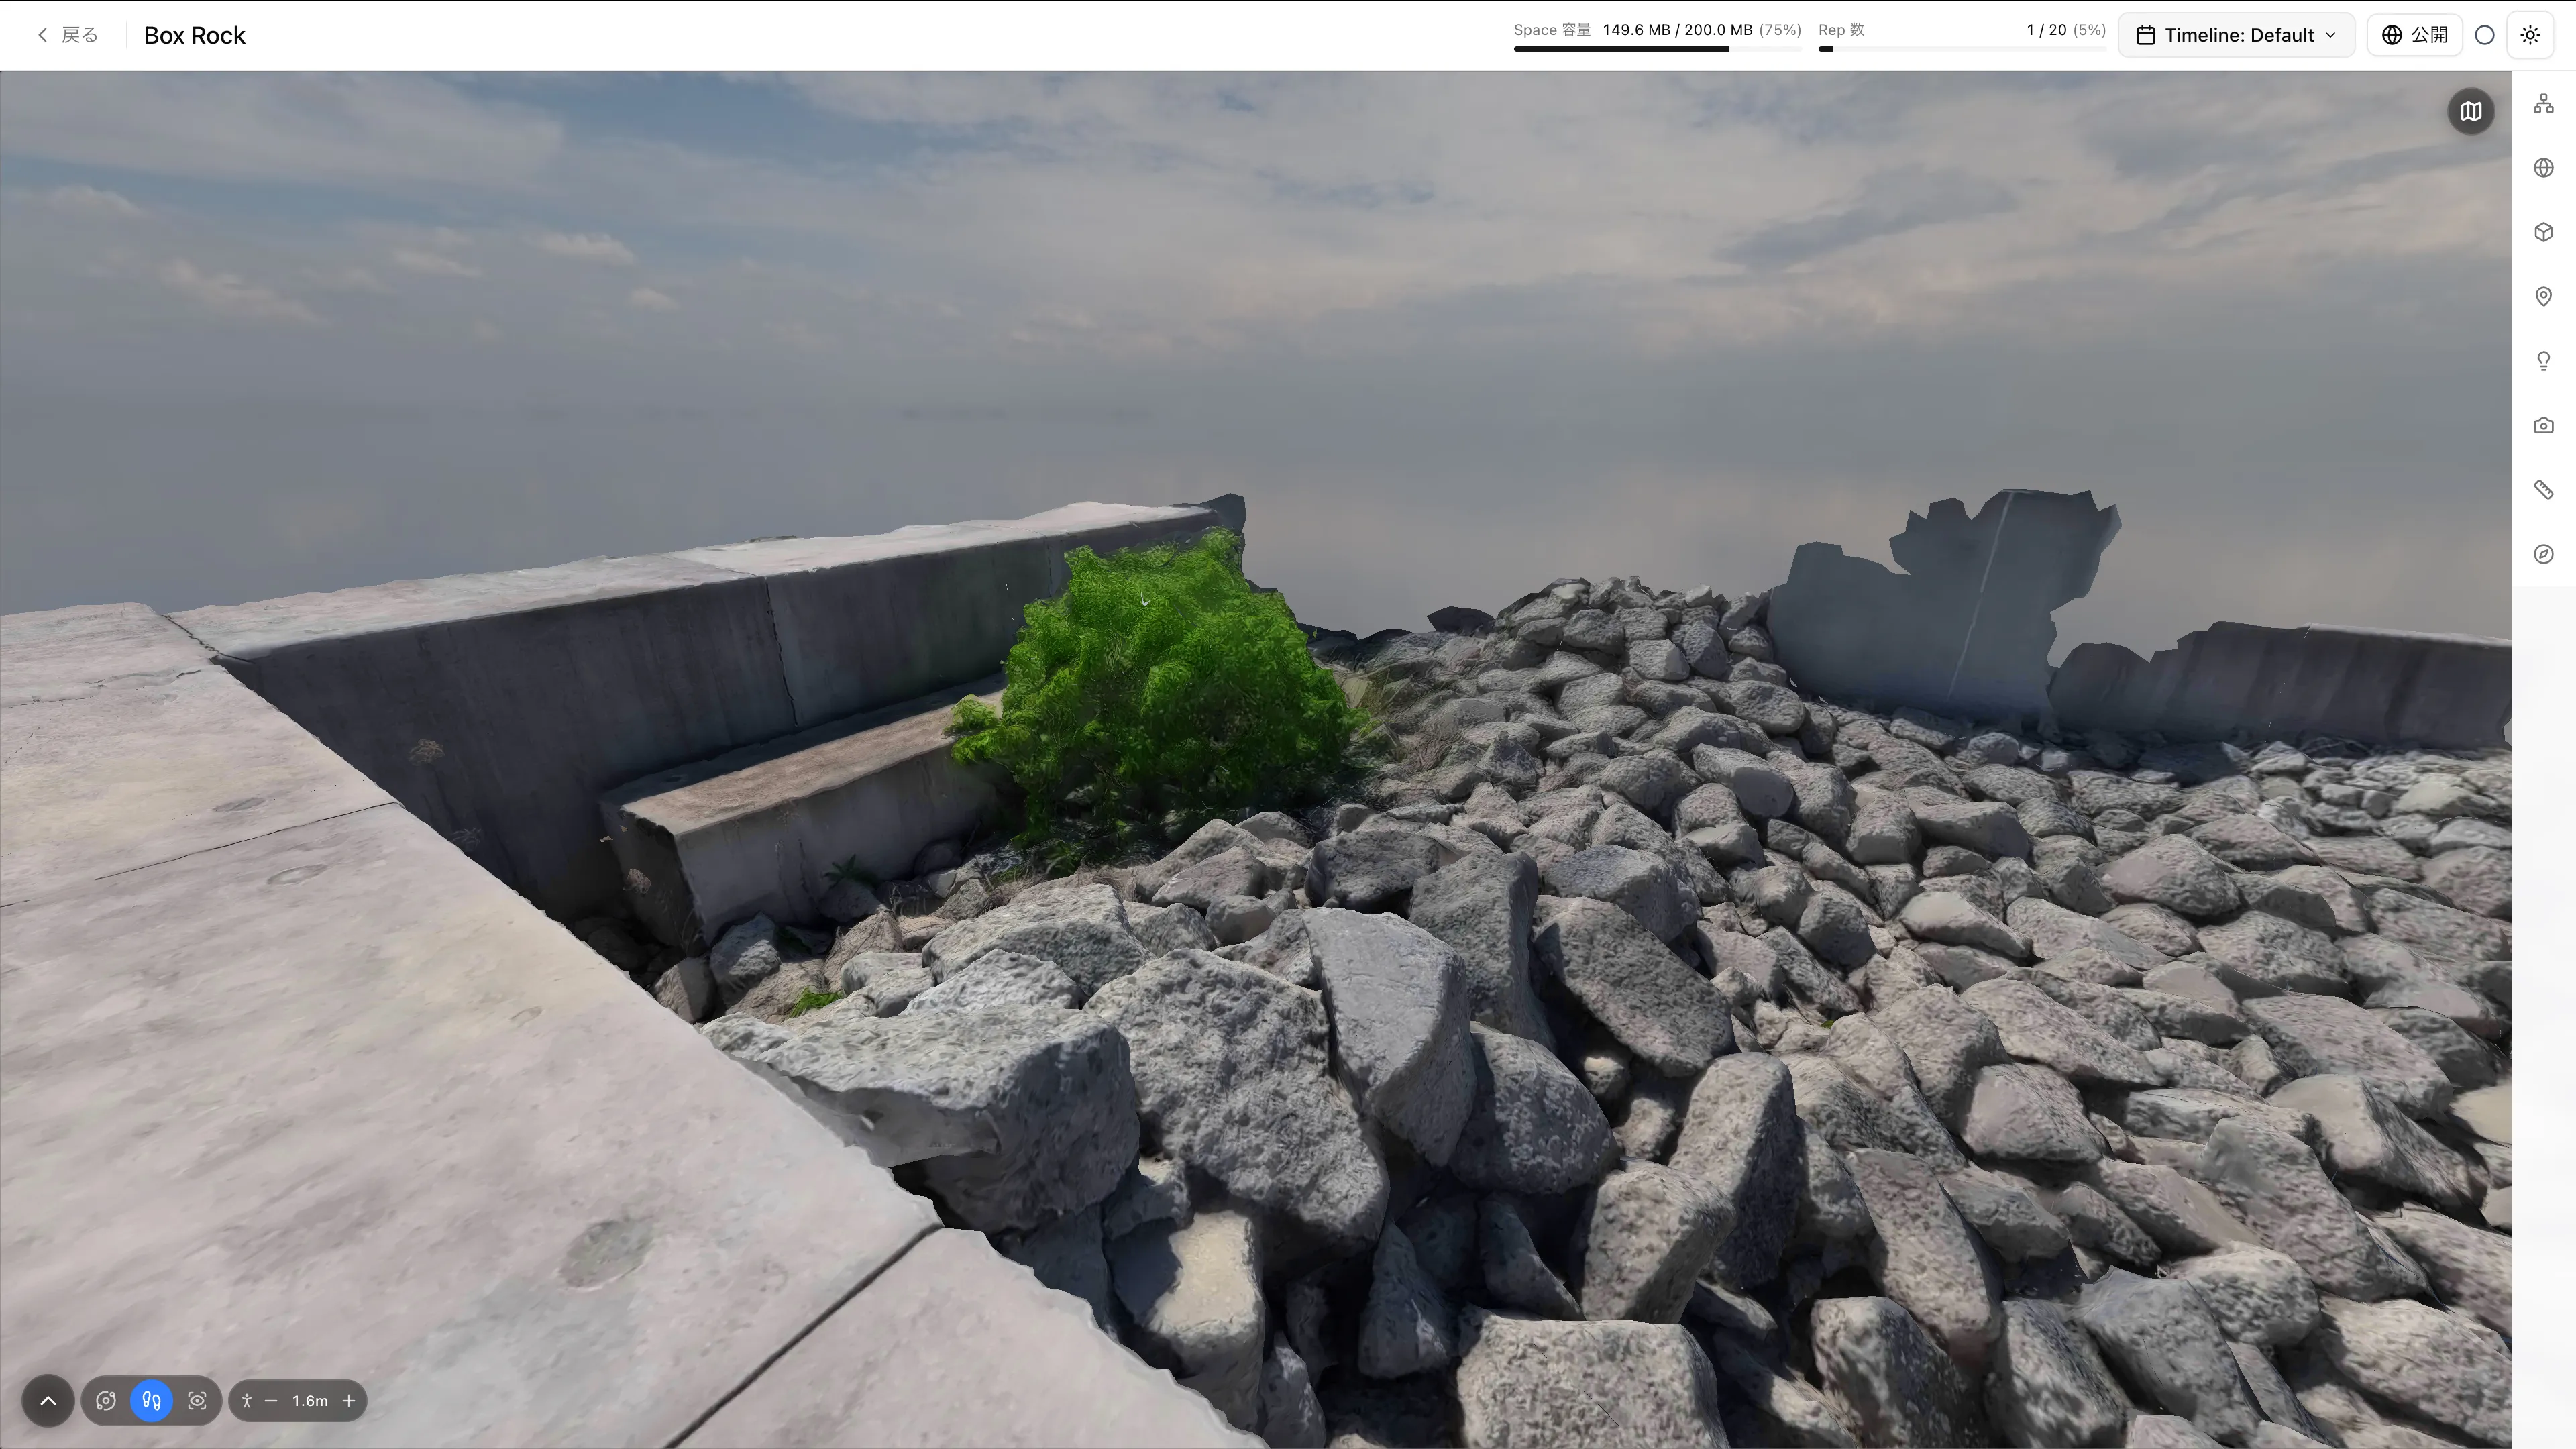Expand the bottom toolbar chevron up button
2576x1449 pixels.
point(48,1401)
